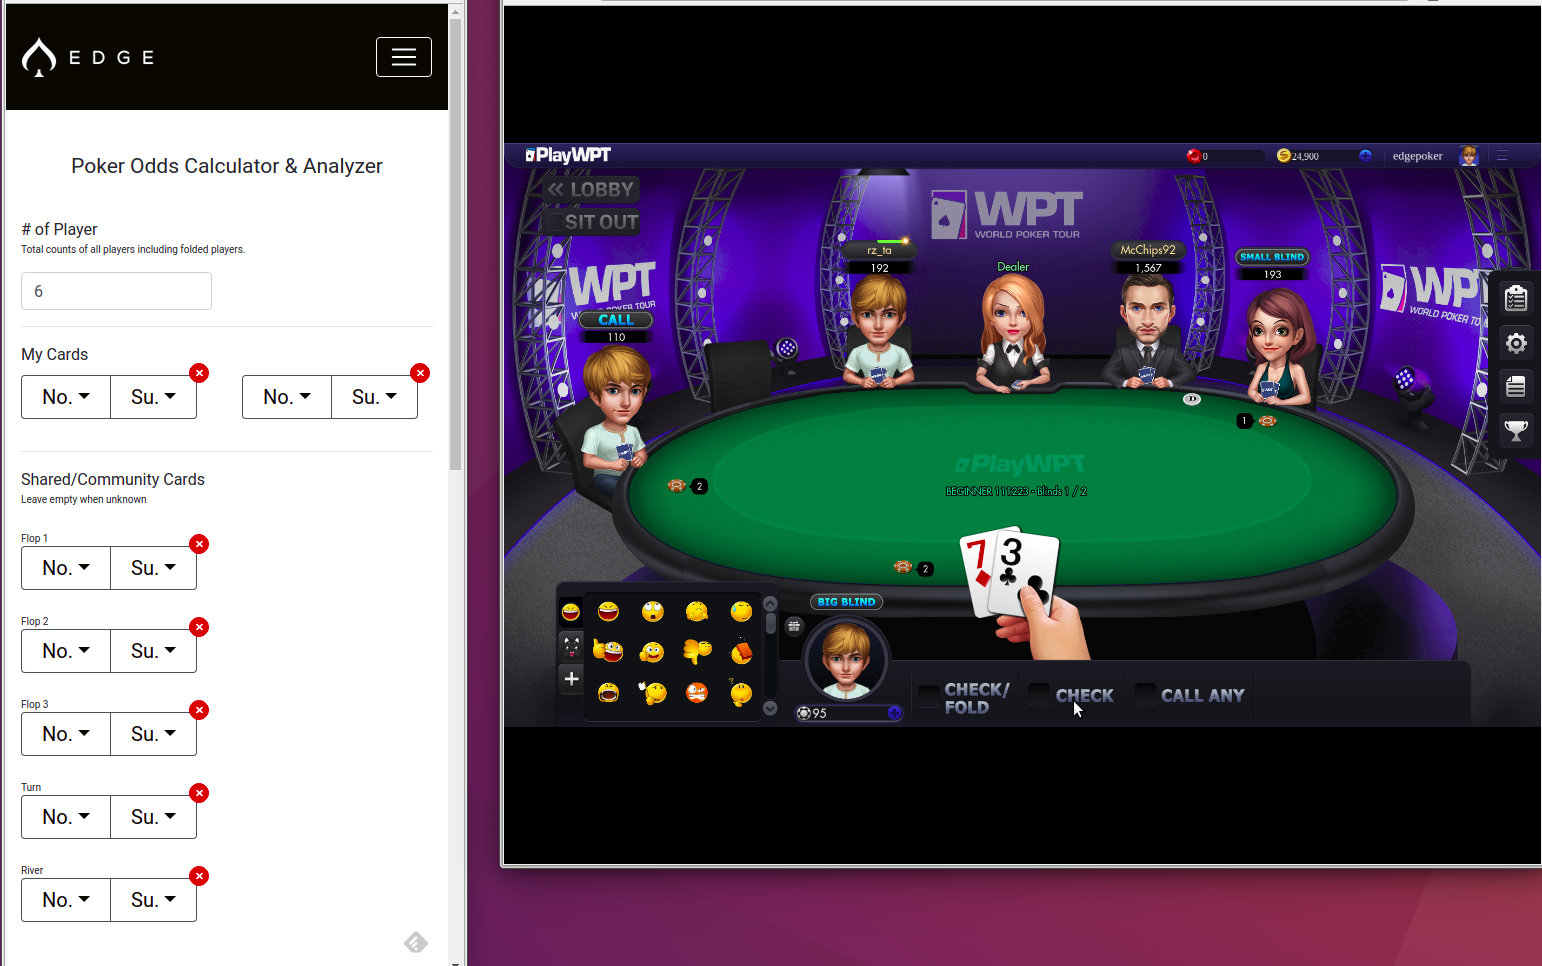This screenshot has width=1542, height=966.
Task: Open PlayWPT settings gear
Action: tap(1516, 343)
